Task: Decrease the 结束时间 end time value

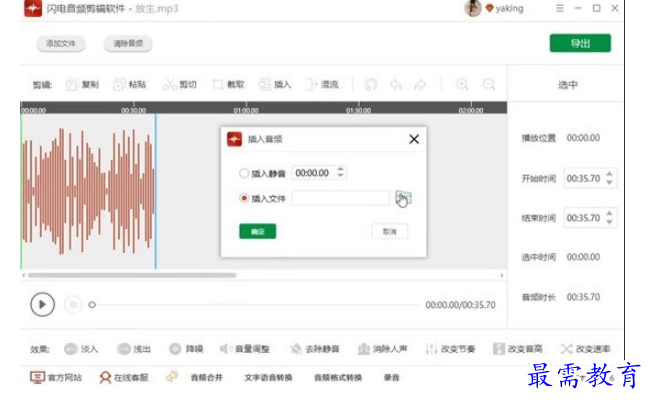Action: click(x=609, y=222)
